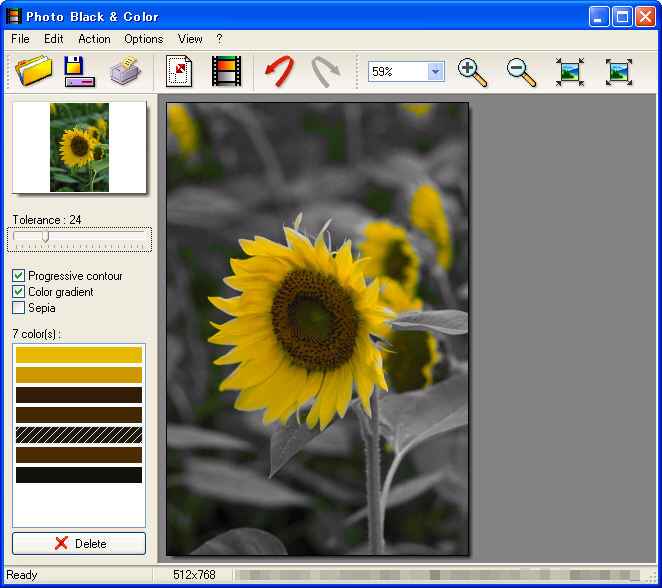The image size is (662, 588).
Task: Open the Action menu
Action: [94, 39]
